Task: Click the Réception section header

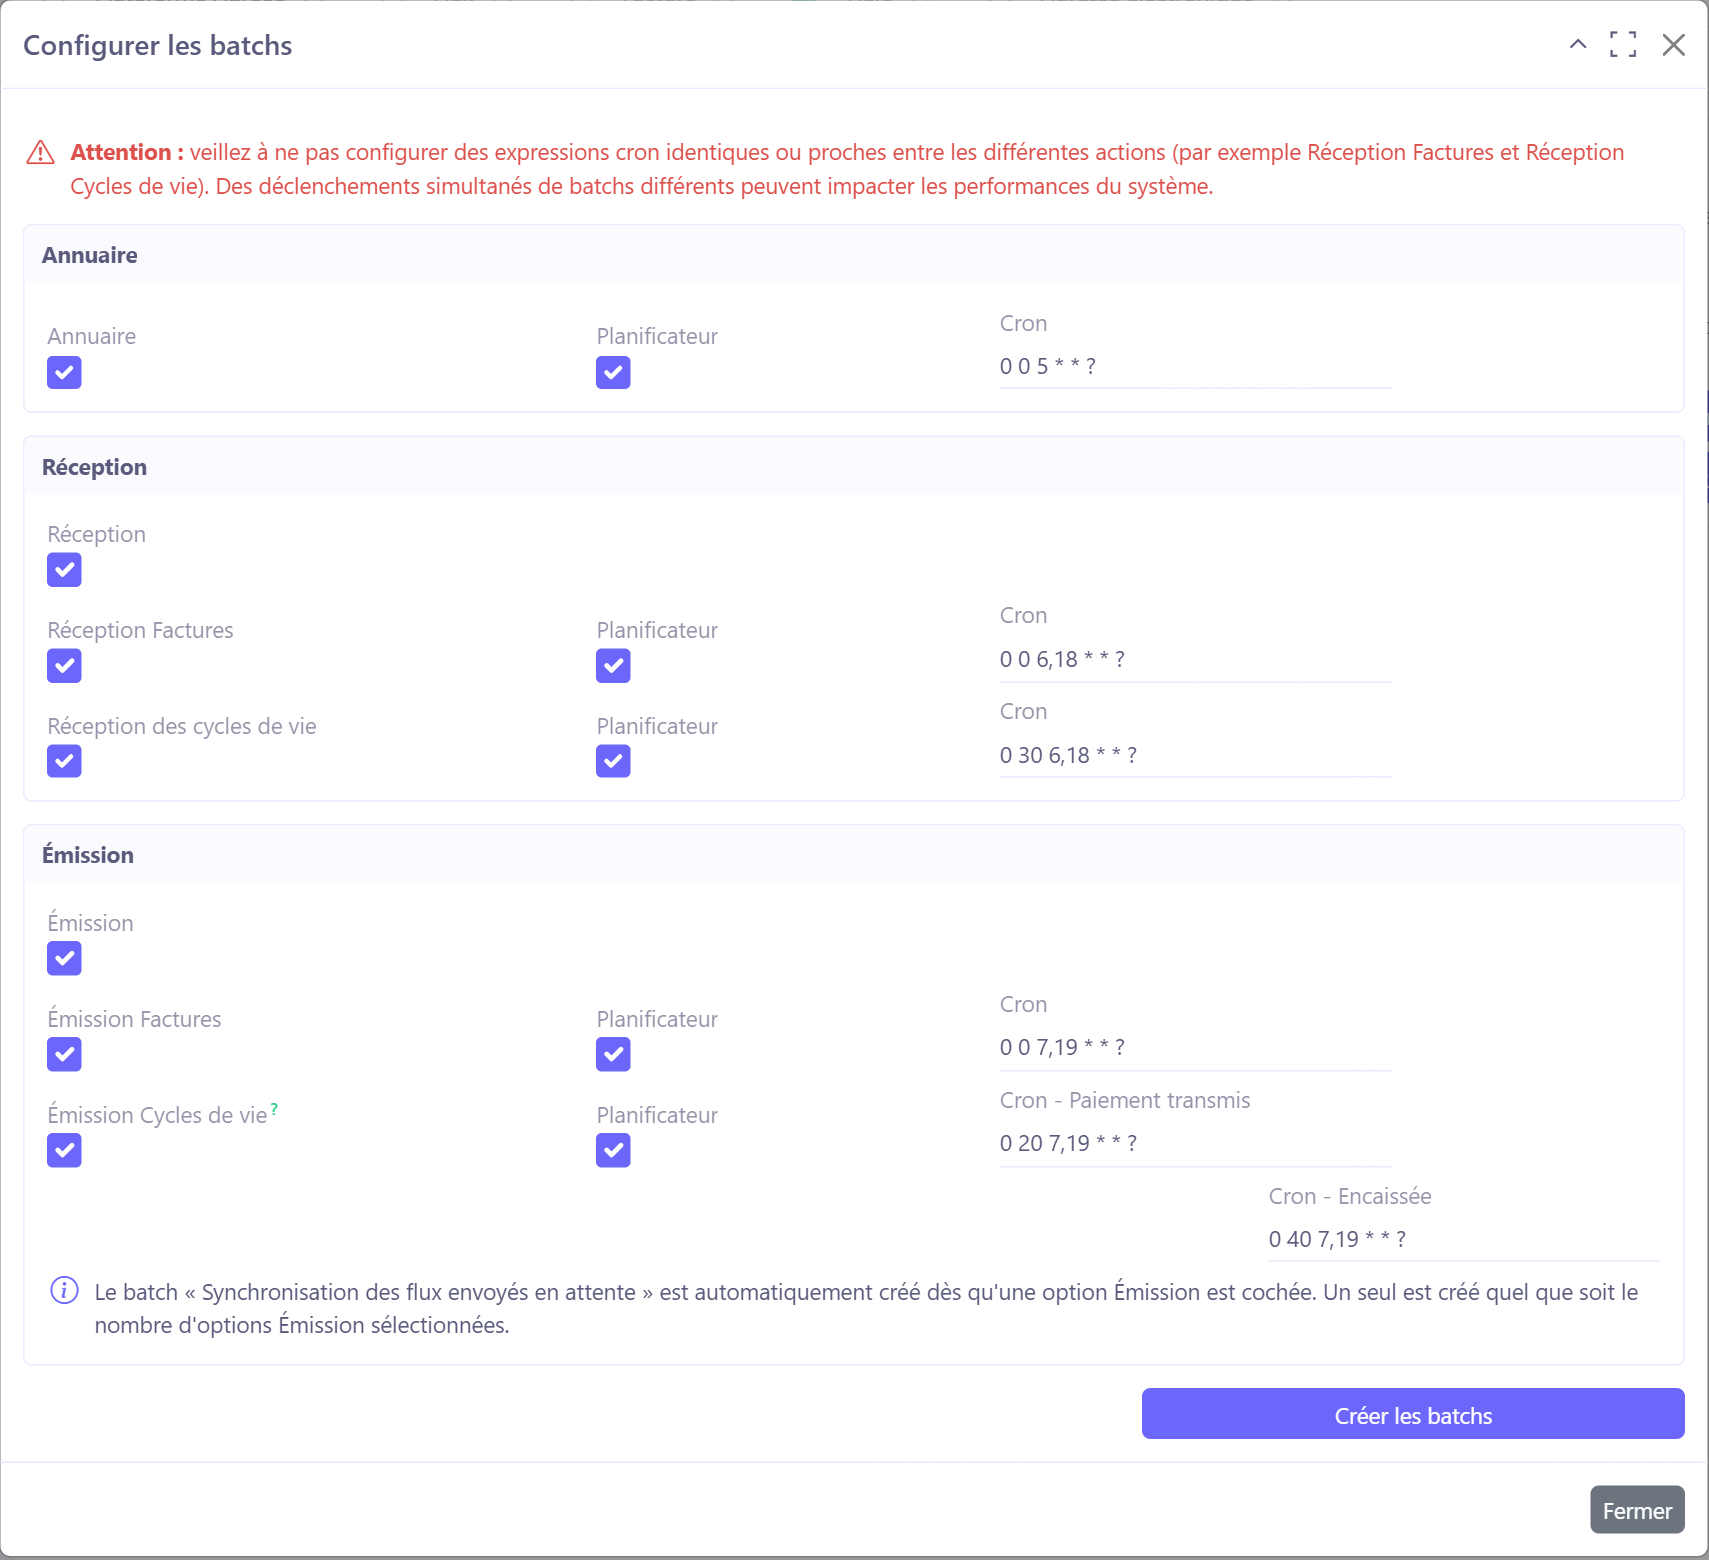Action: coord(854,467)
